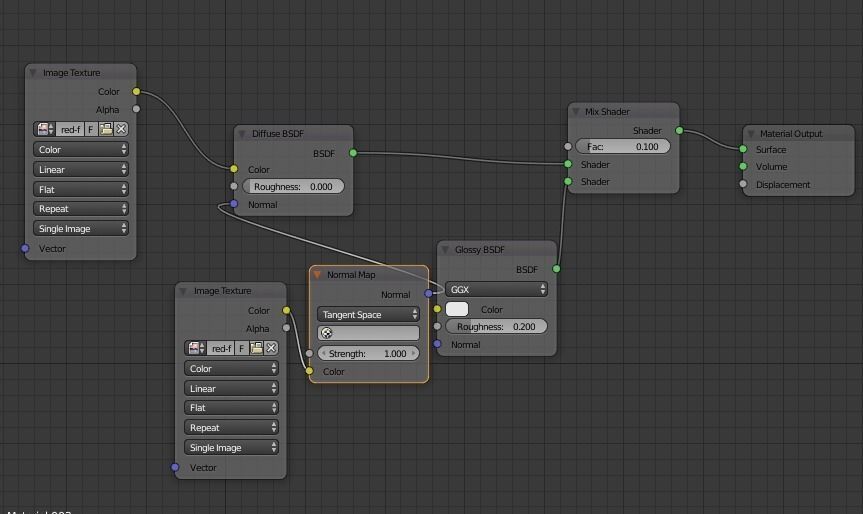The width and height of the screenshot is (863, 514).
Task: Click Alpha output socket of lower Image Texture
Action: tap(286, 328)
